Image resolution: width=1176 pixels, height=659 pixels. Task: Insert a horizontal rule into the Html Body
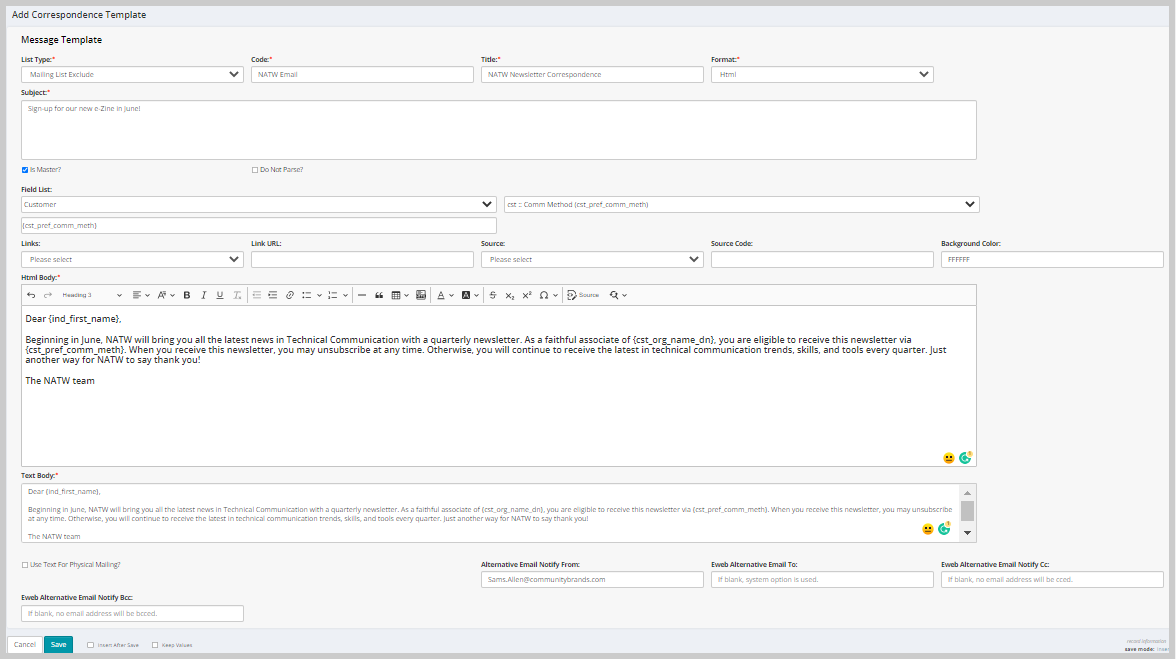coord(360,295)
